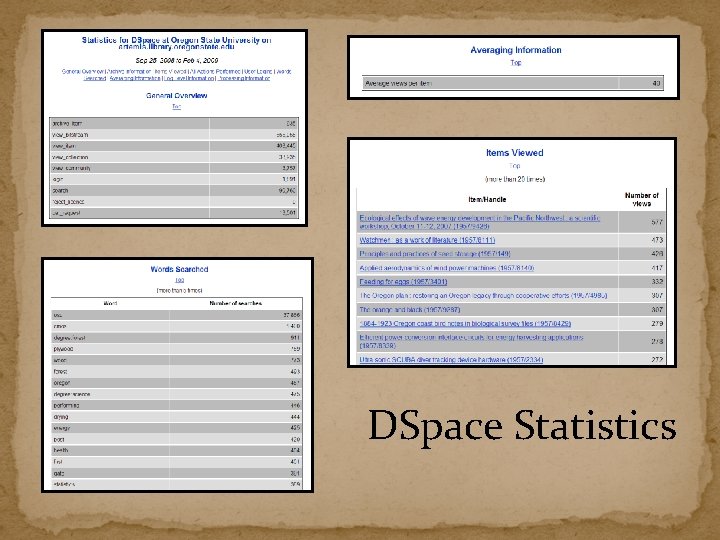
Task: Open the General Overview navigation link
Action: [x=83, y=72]
